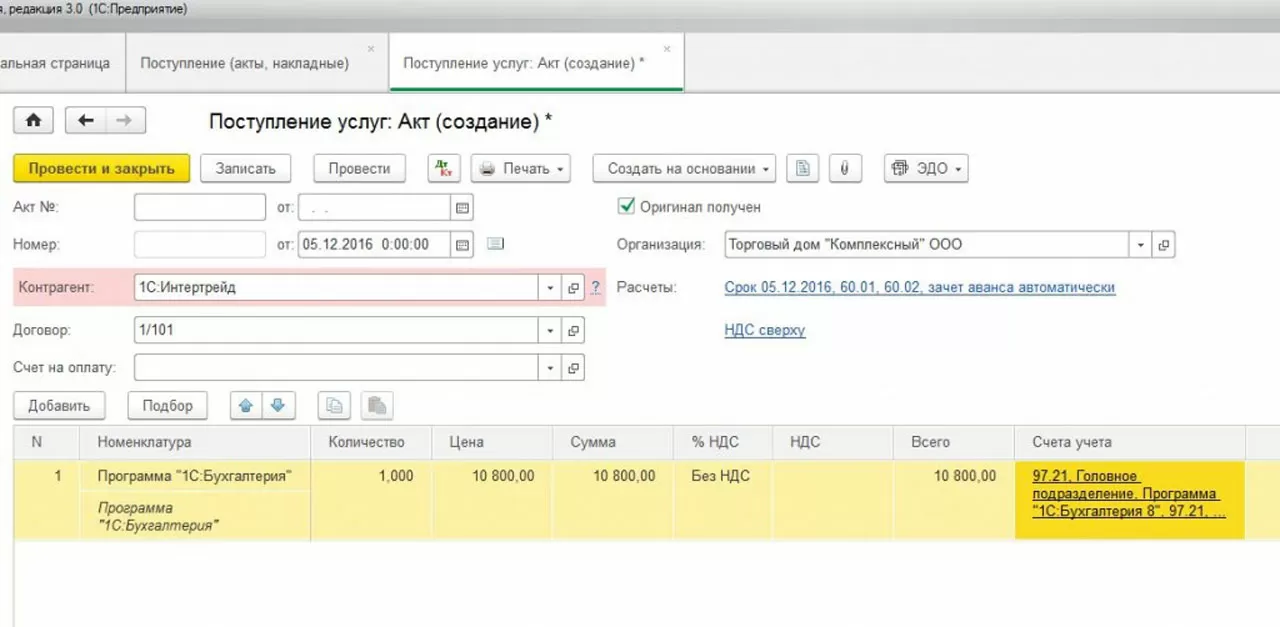Screen dimensions: 1280x627
Task: Expand the Контрагент dropdown list
Action: [x=550, y=288]
